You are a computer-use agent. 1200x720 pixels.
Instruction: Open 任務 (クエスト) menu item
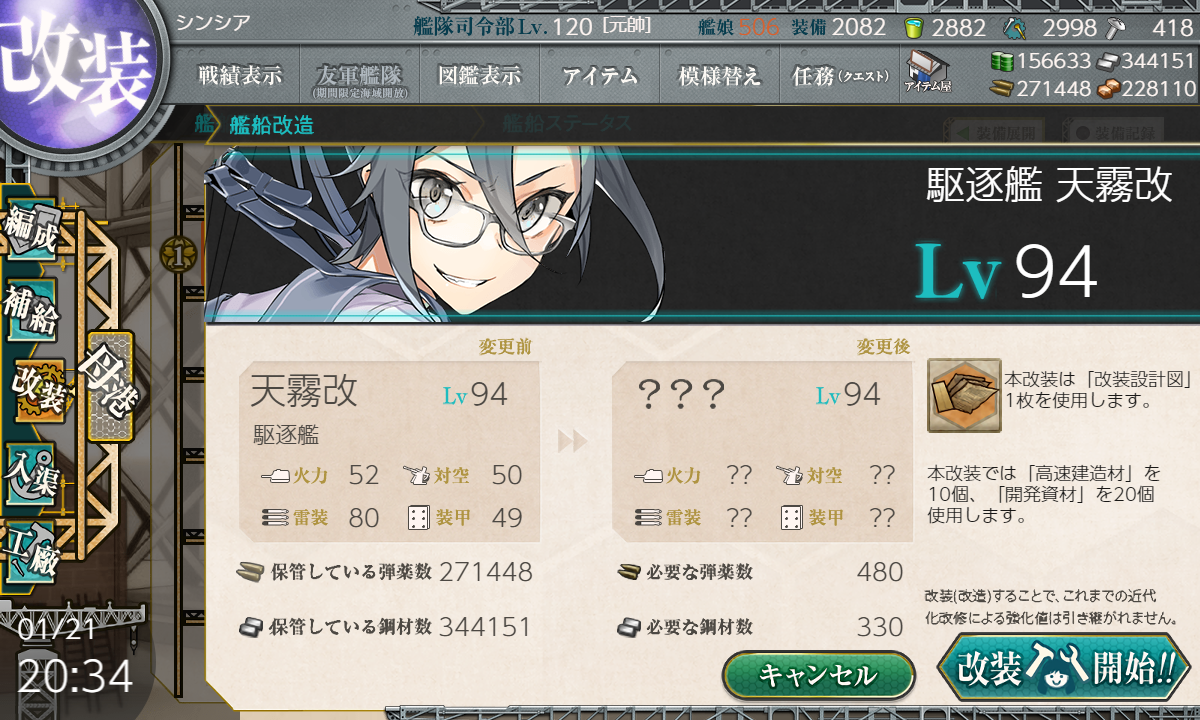point(838,76)
